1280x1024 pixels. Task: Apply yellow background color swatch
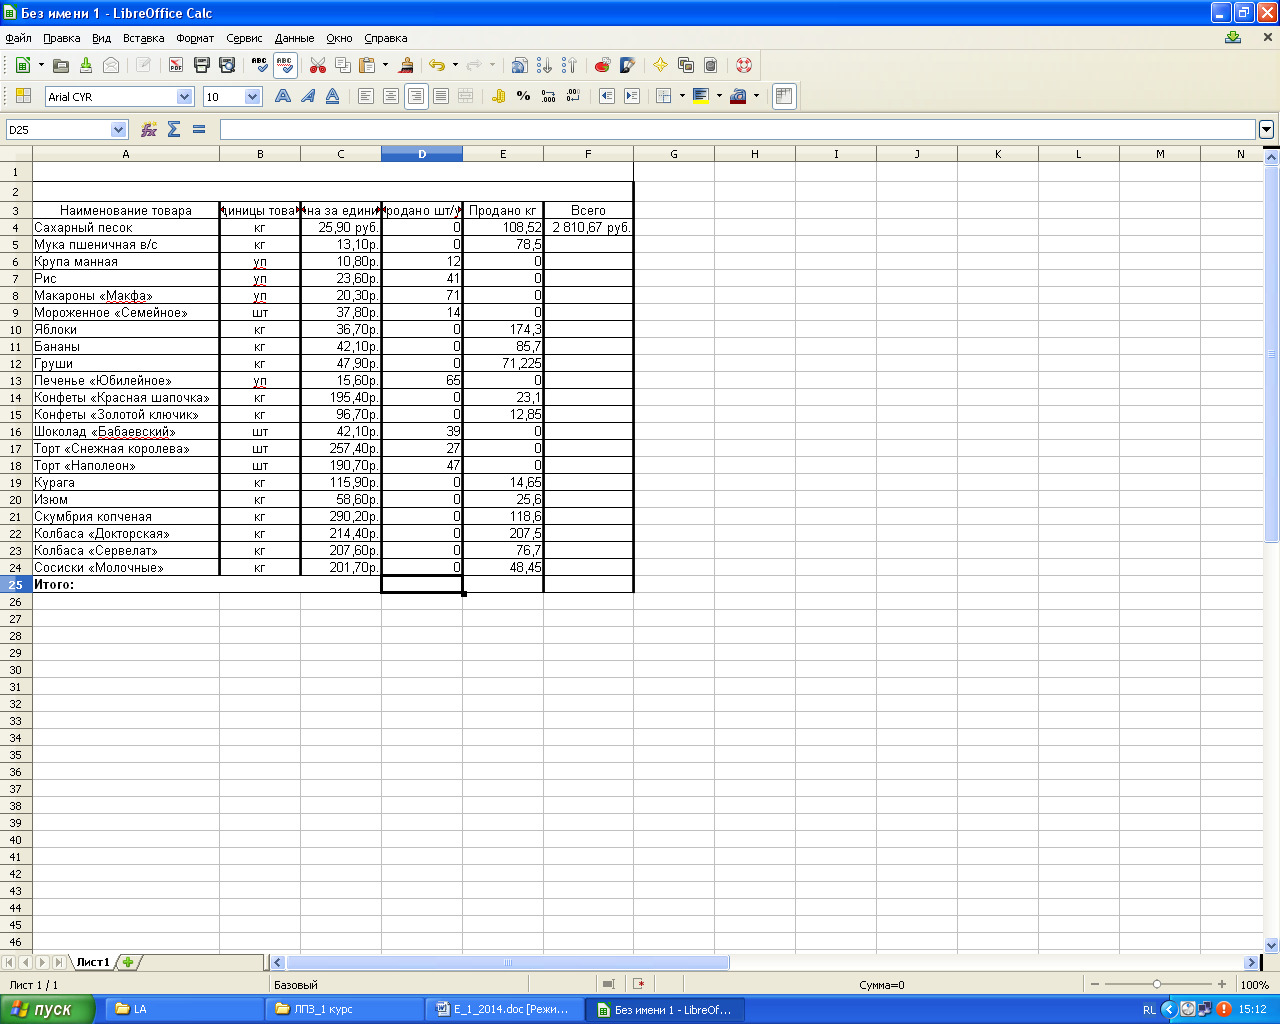(x=701, y=96)
